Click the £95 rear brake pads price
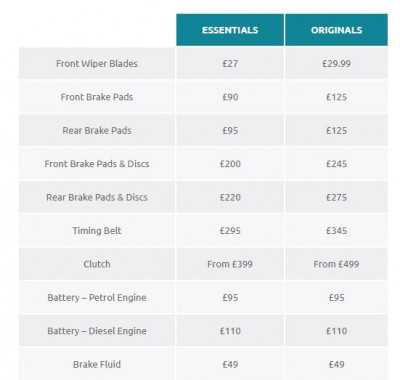400x380 pixels. pos(230,130)
